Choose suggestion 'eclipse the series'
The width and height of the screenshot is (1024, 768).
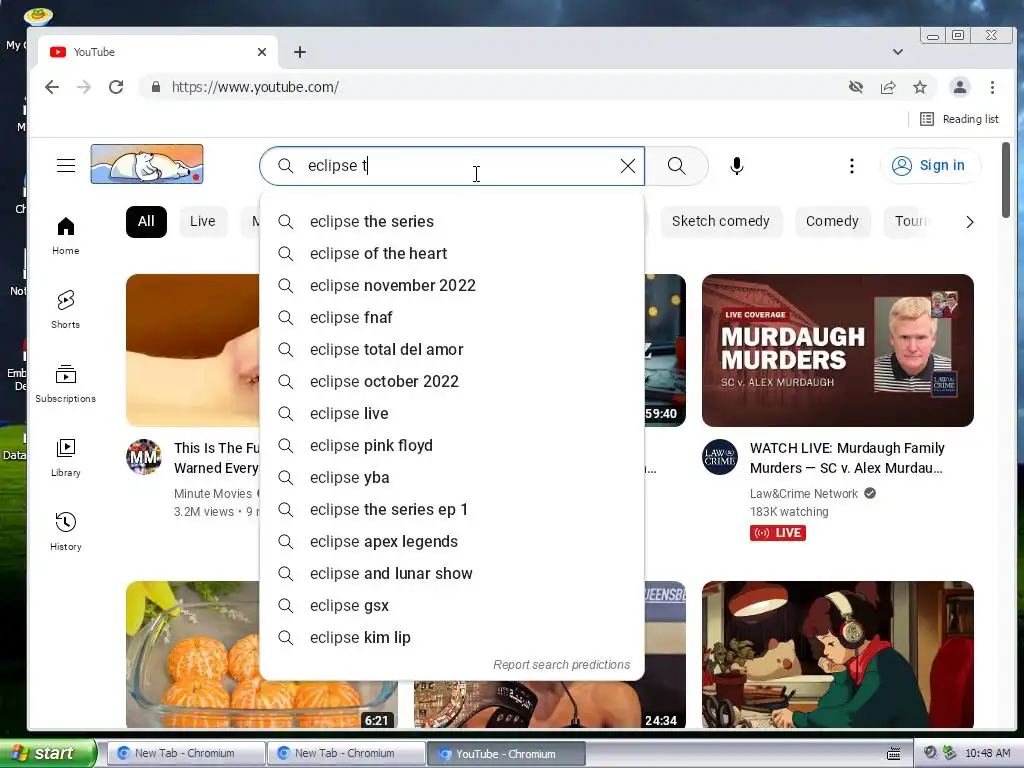pos(452,221)
